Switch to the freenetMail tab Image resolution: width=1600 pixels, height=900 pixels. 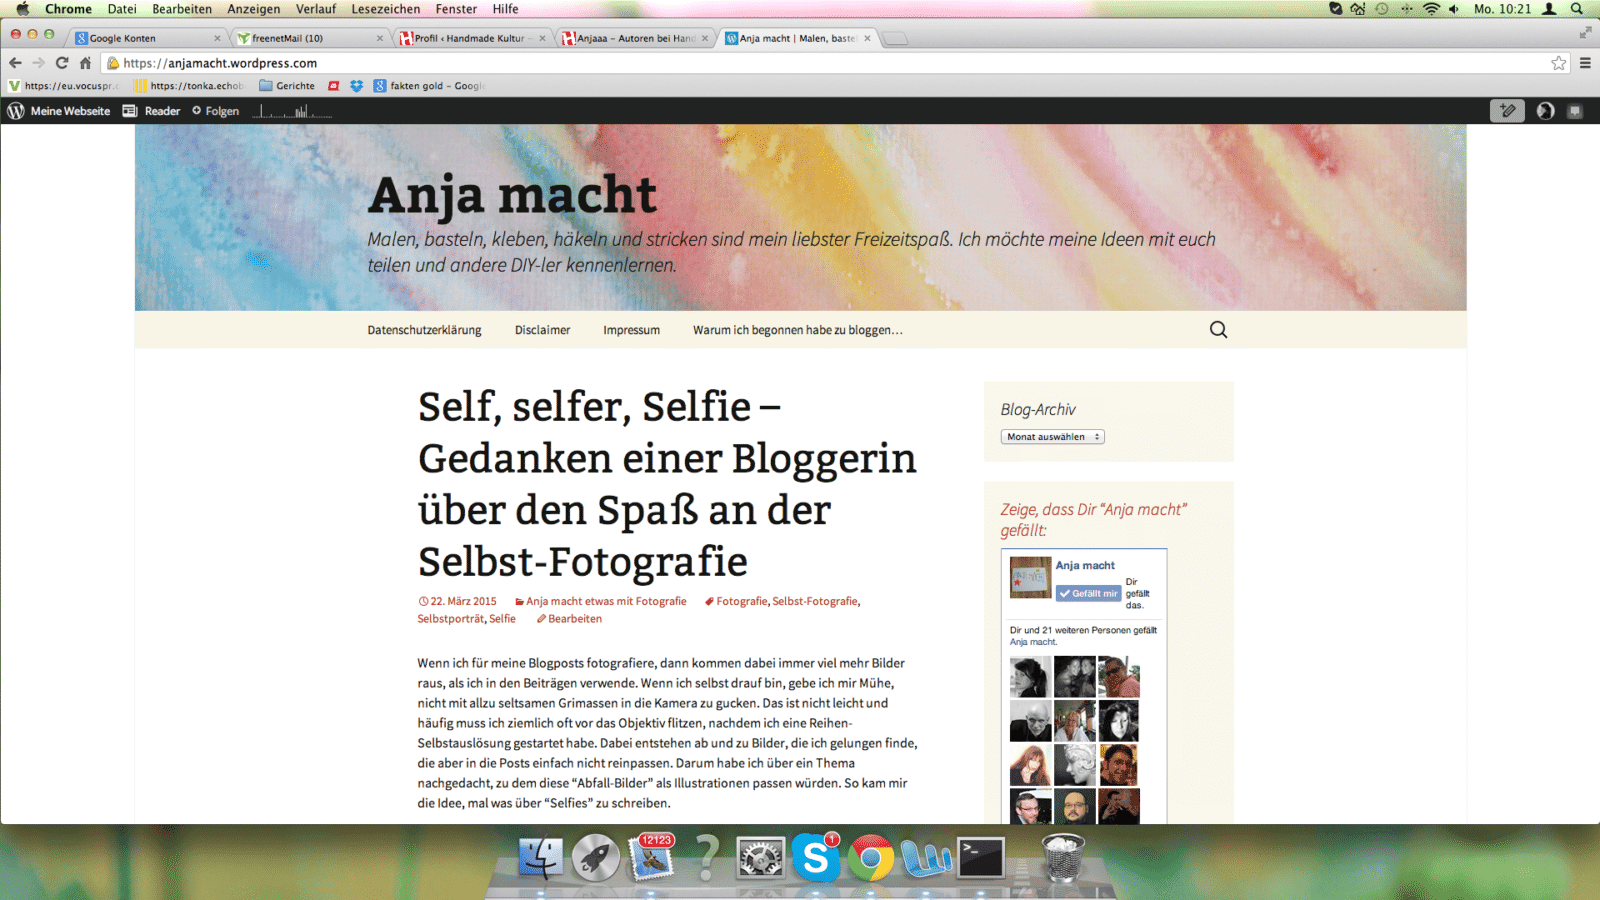coord(308,38)
